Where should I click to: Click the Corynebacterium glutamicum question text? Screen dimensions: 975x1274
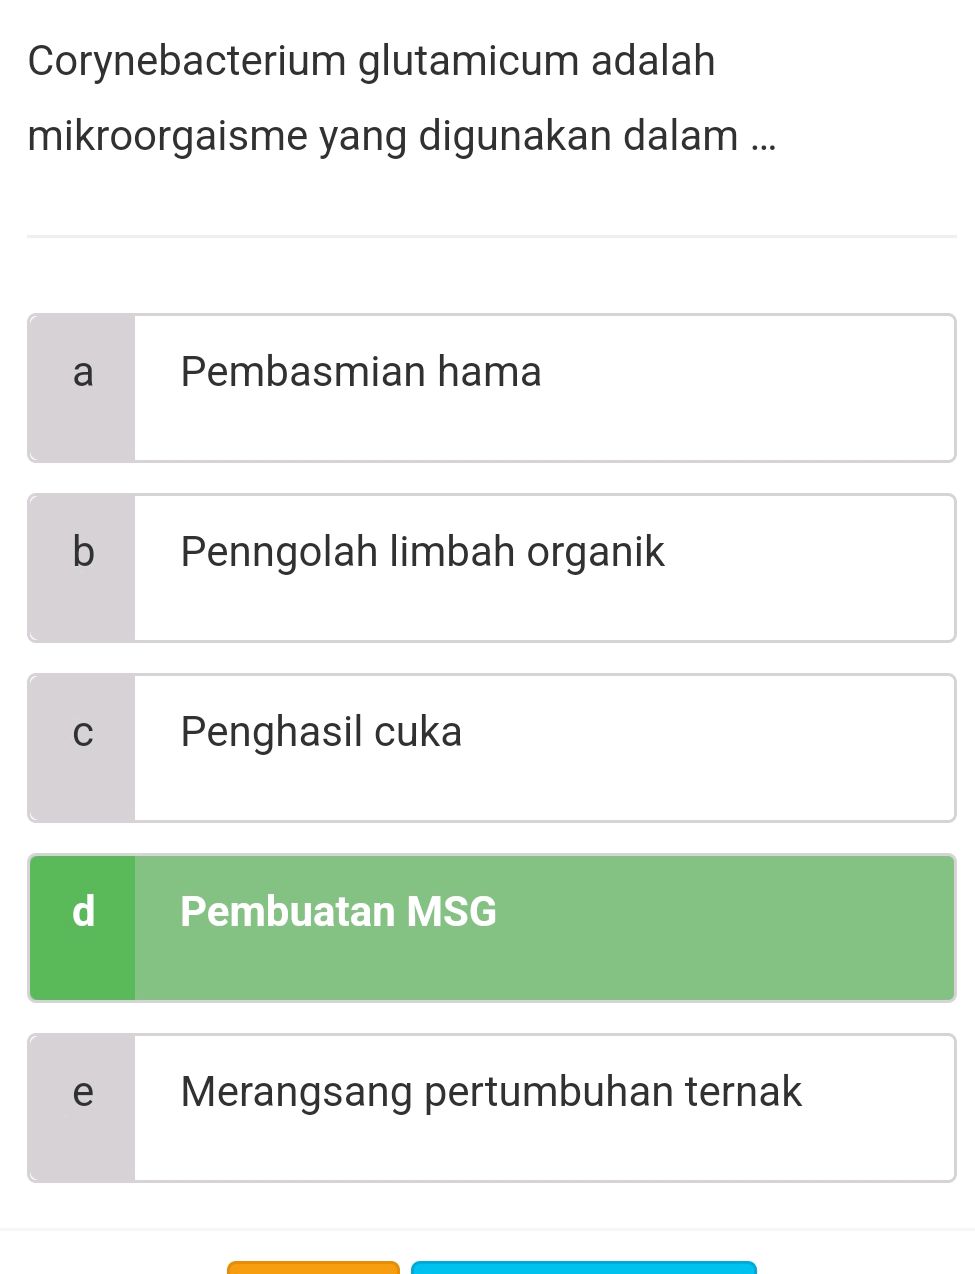tap(371, 61)
